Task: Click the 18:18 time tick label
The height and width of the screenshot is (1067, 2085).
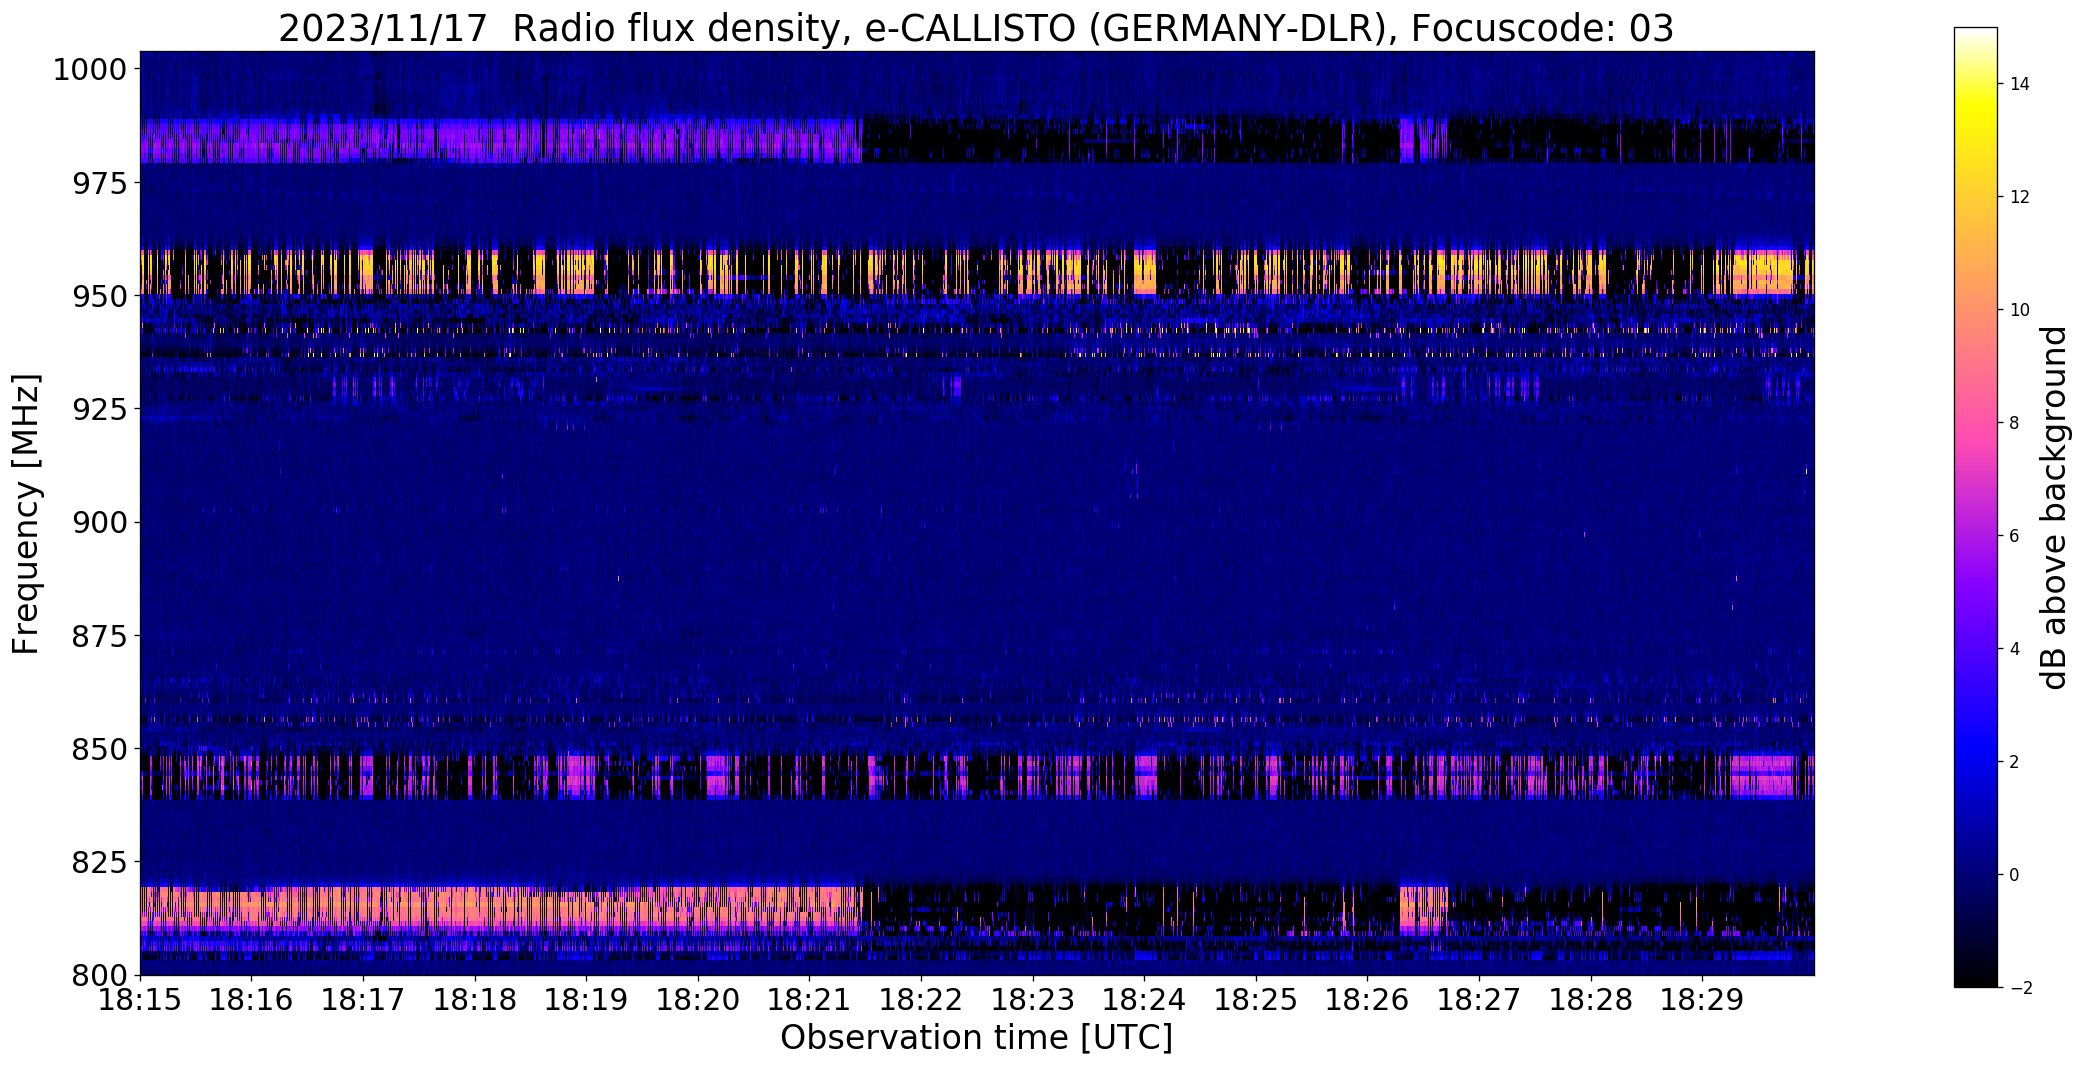Action: tap(475, 1000)
